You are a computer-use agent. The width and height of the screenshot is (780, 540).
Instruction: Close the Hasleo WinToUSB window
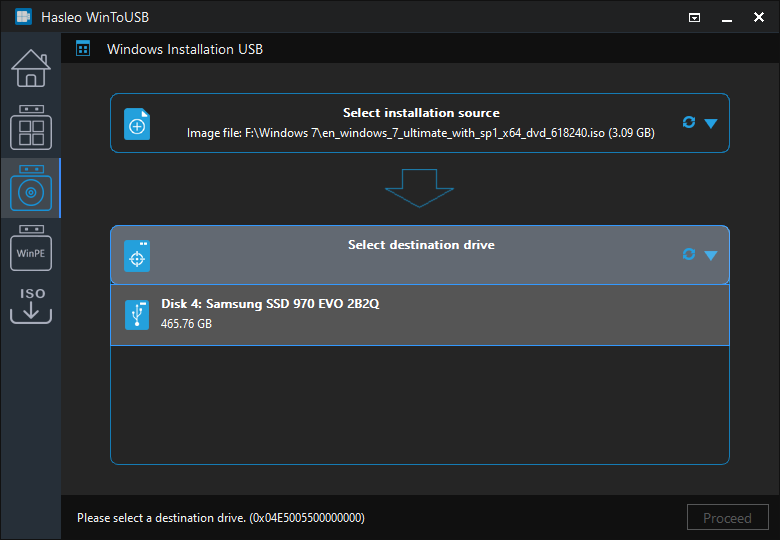click(759, 17)
